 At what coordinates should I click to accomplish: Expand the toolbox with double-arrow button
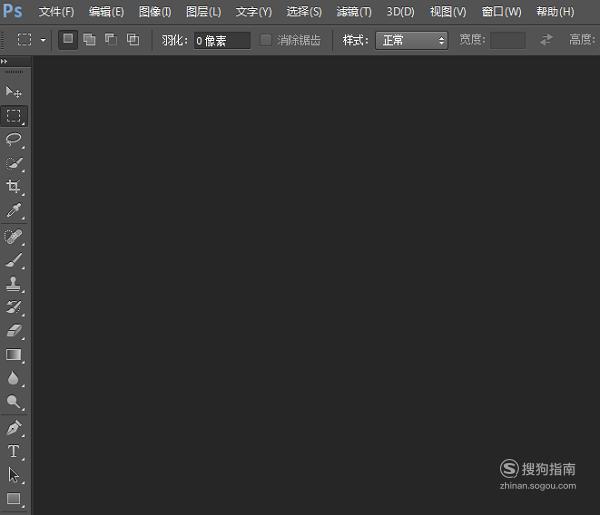(x=4, y=61)
